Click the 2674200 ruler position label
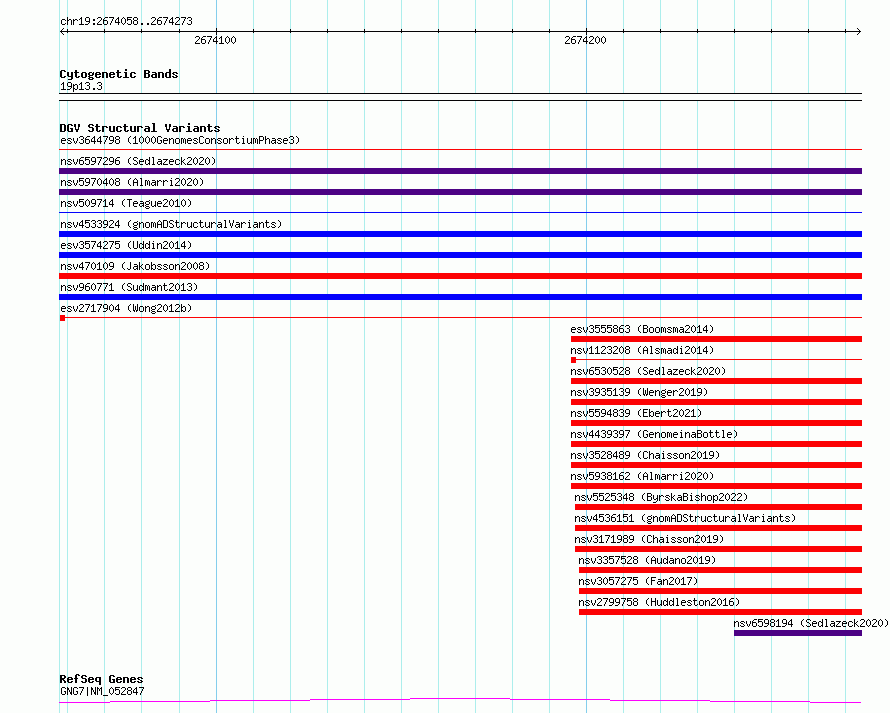 coord(585,40)
